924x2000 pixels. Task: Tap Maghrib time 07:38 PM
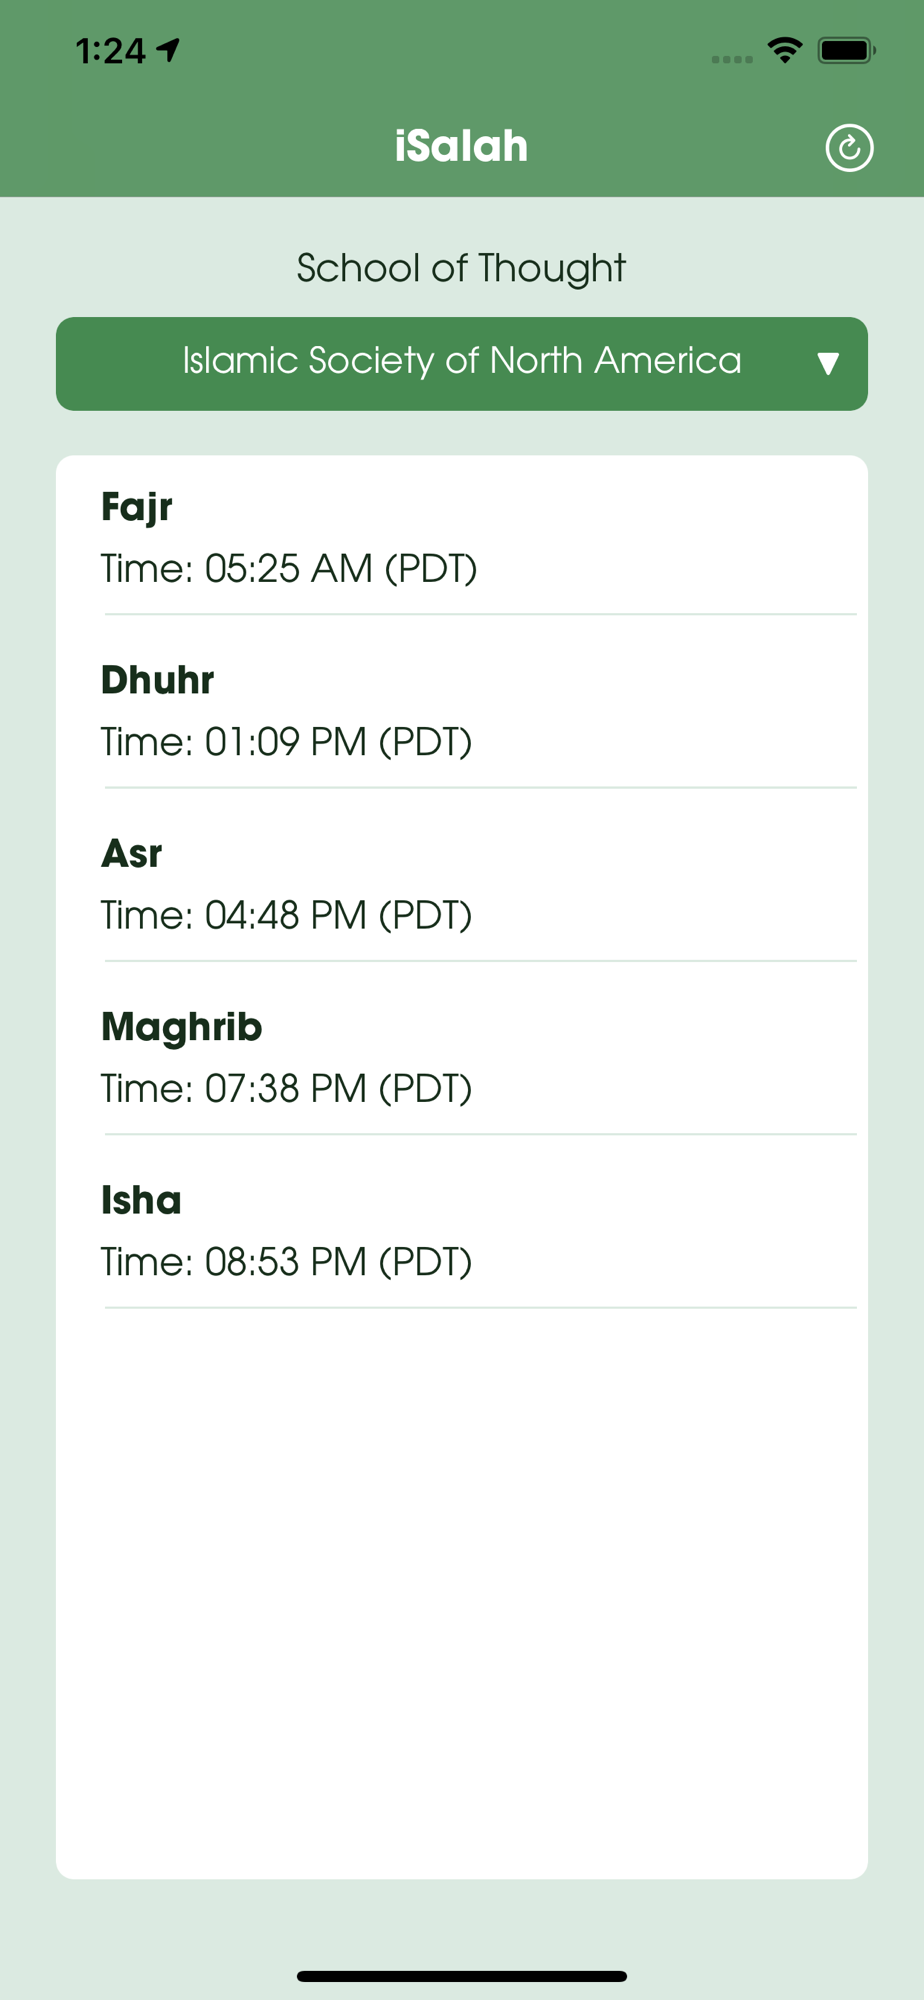pyautogui.click(x=287, y=1088)
